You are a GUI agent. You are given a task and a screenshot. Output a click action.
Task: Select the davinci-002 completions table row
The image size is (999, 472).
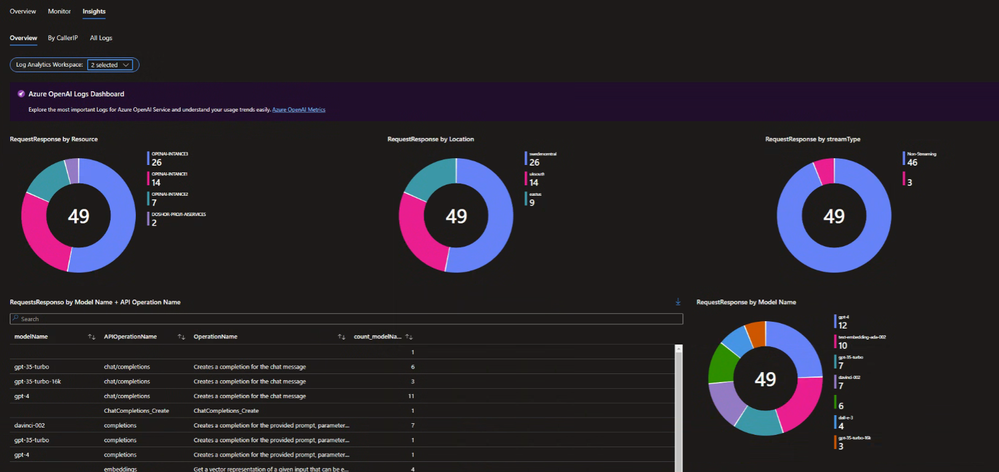(x=214, y=425)
